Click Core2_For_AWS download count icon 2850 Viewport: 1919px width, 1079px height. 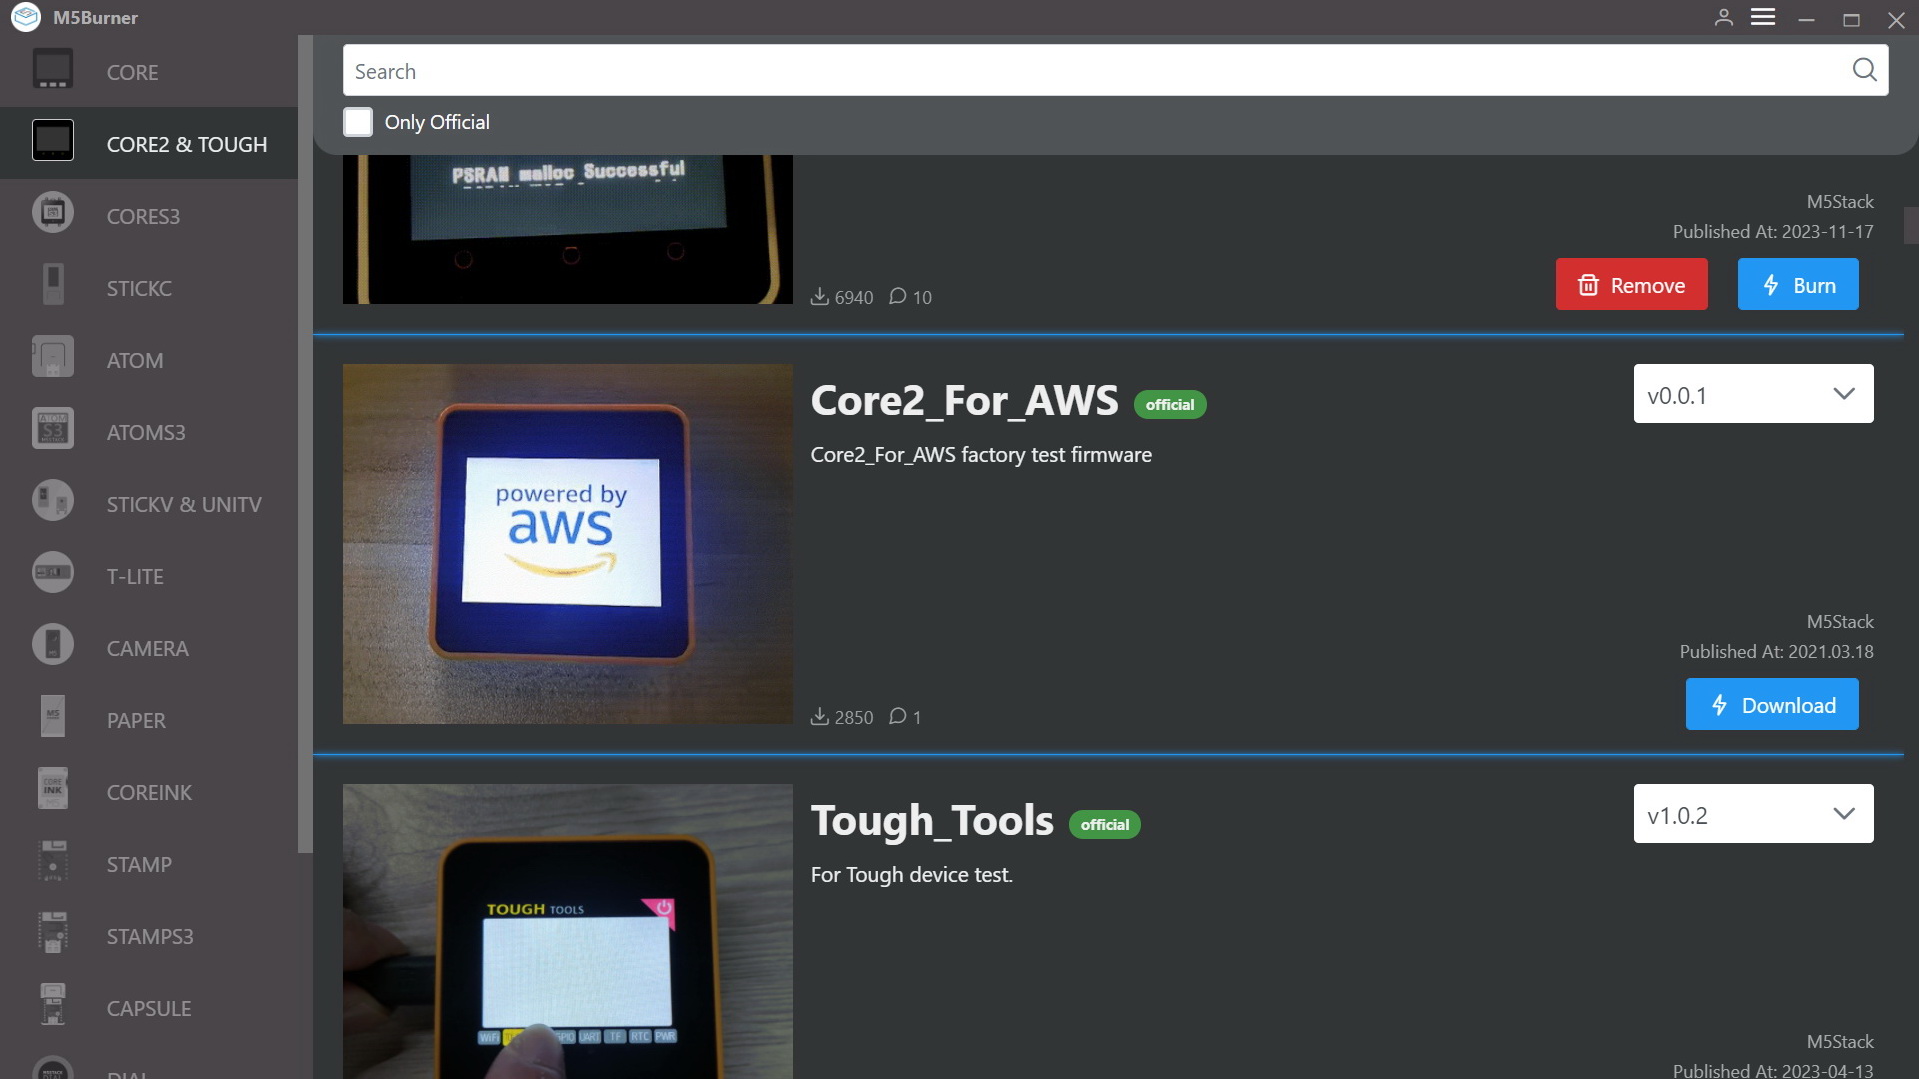click(x=819, y=716)
